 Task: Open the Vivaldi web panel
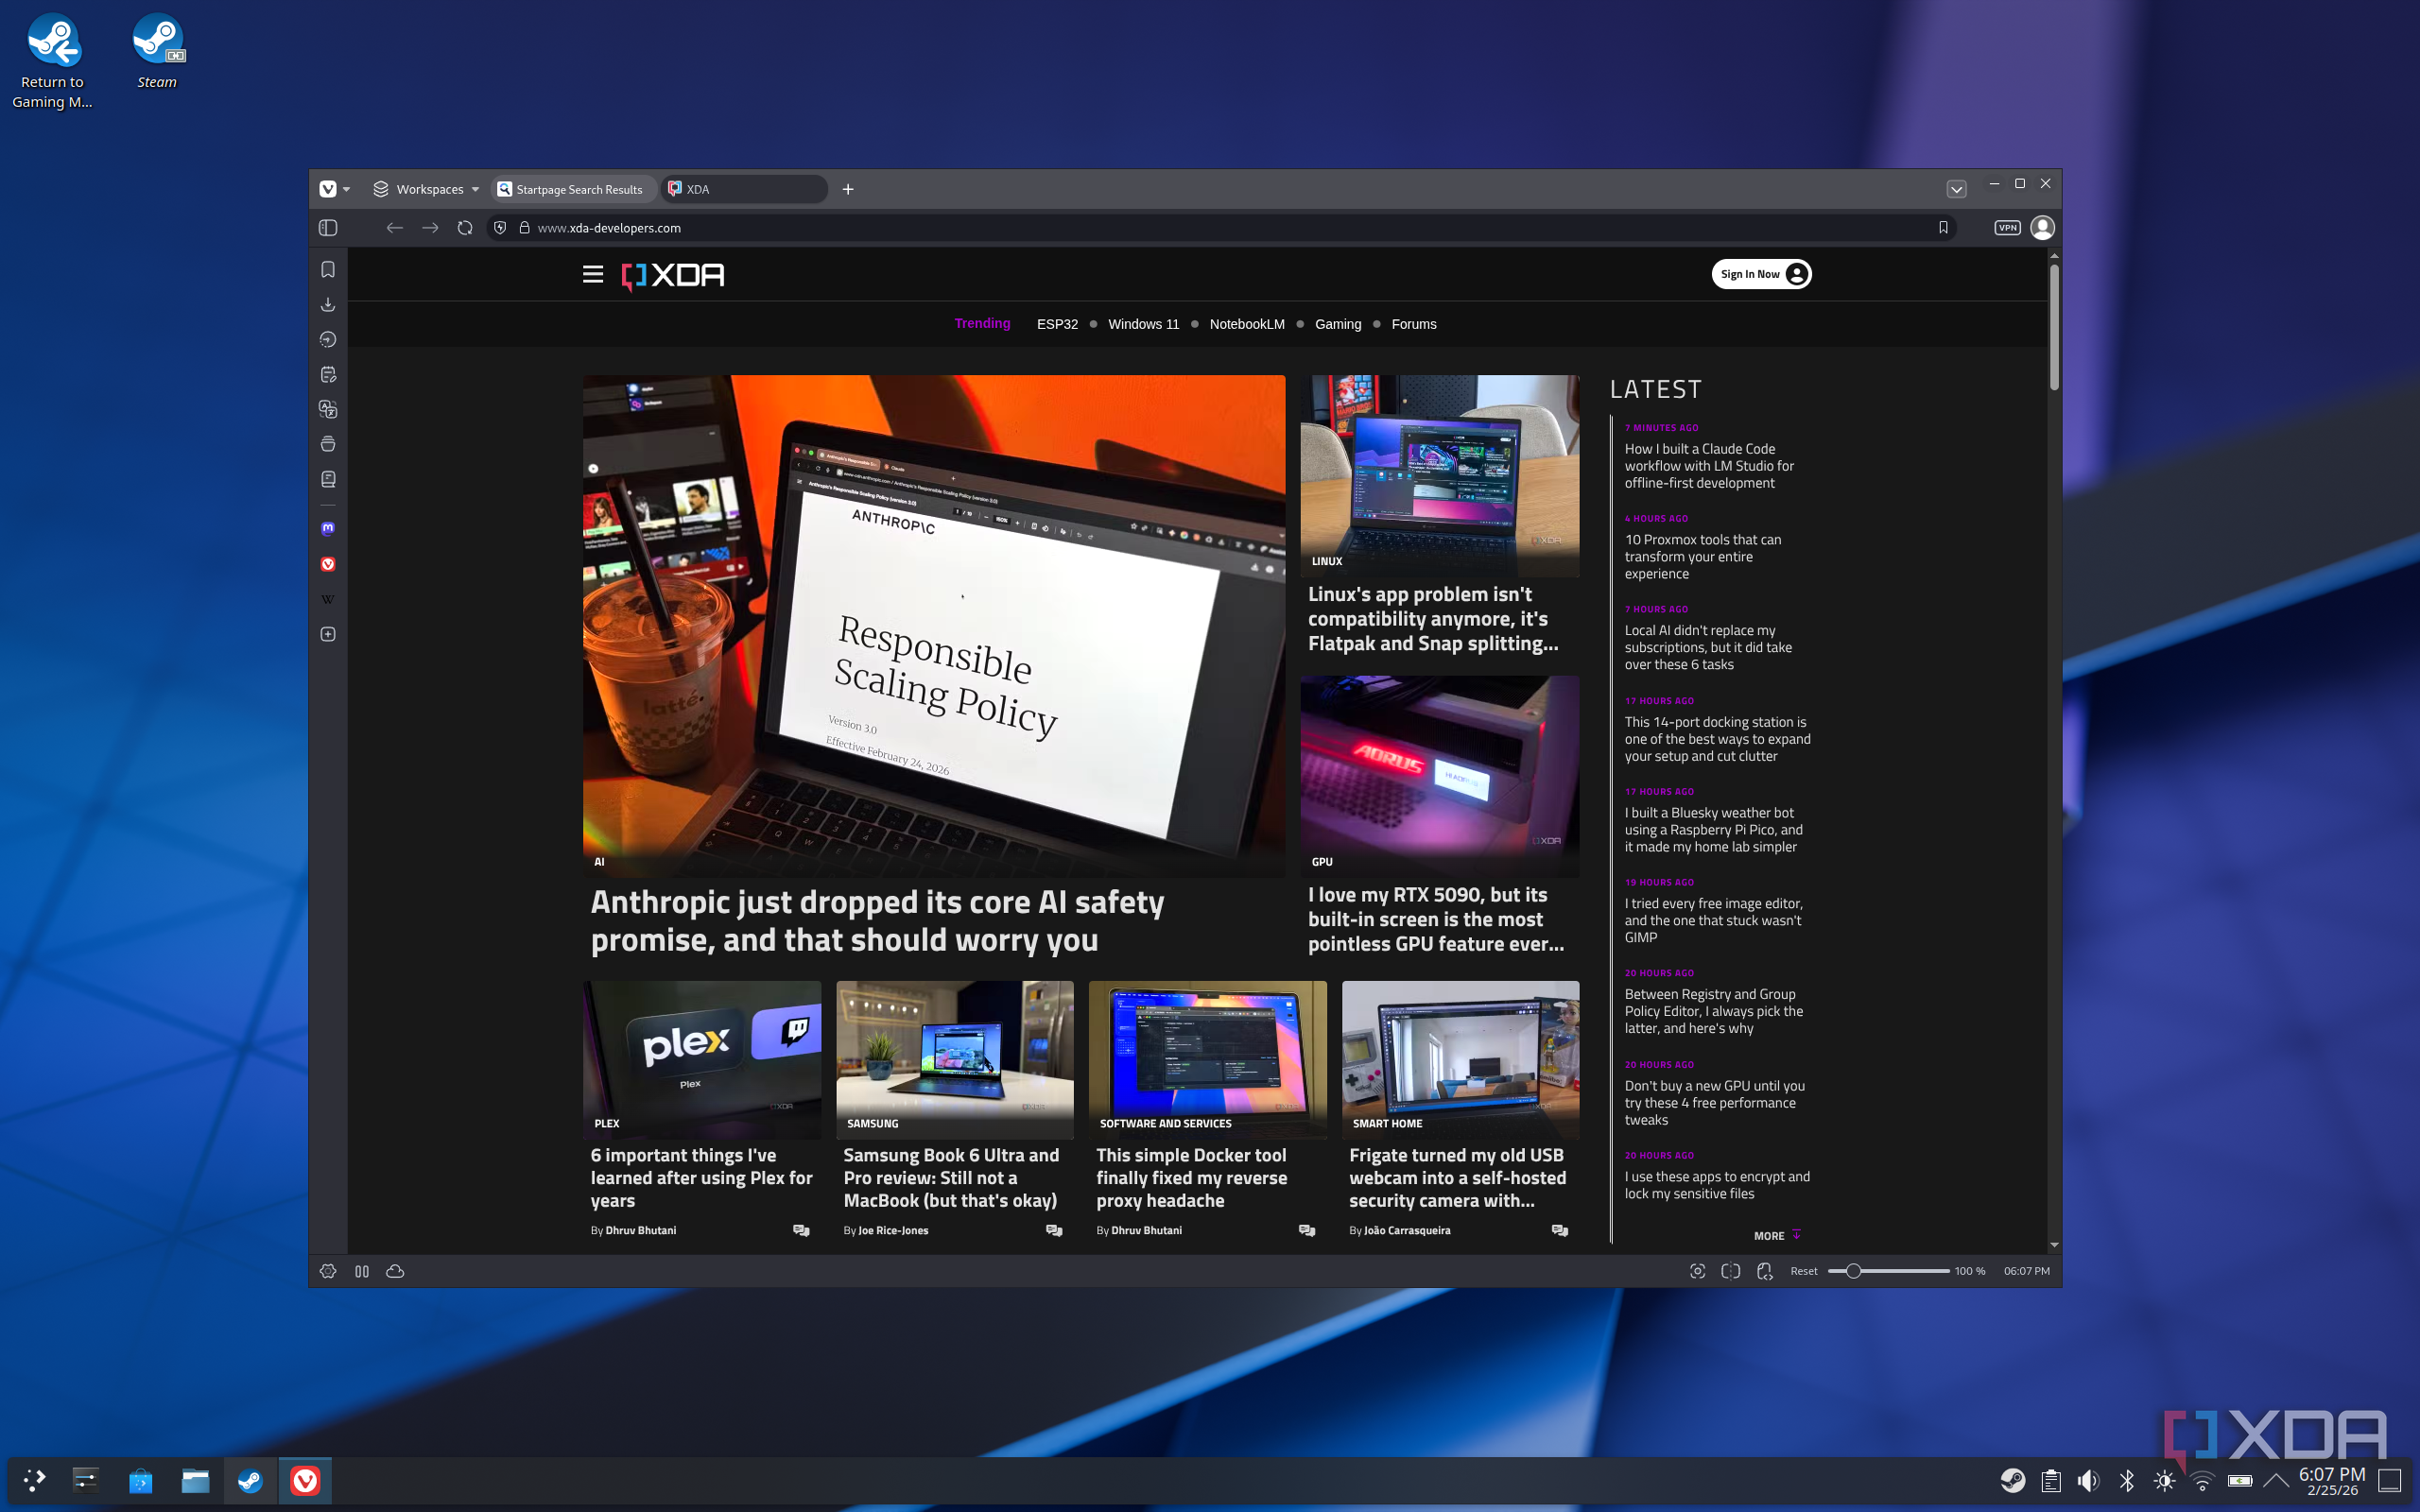328,564
